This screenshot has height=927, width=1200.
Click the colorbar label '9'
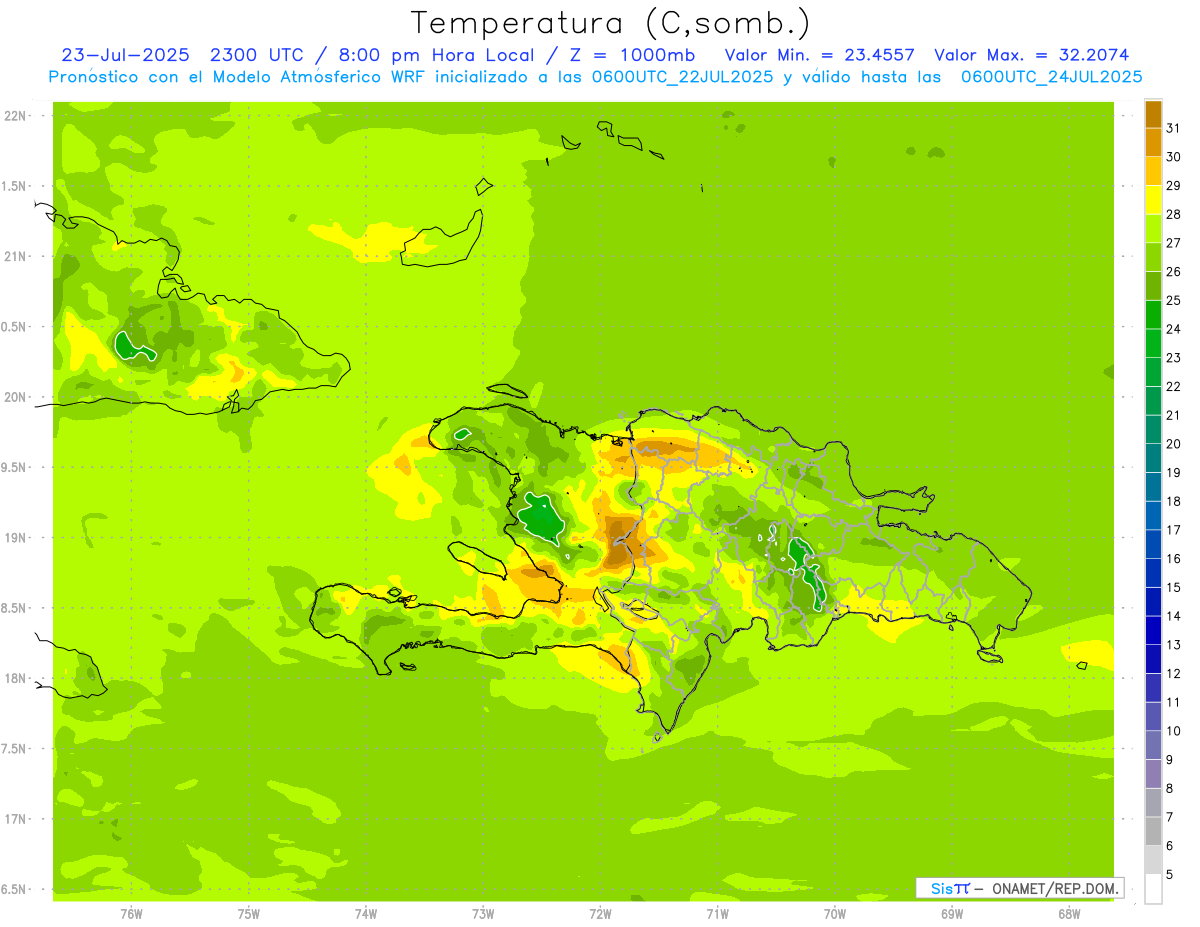tap(1170, 760)
